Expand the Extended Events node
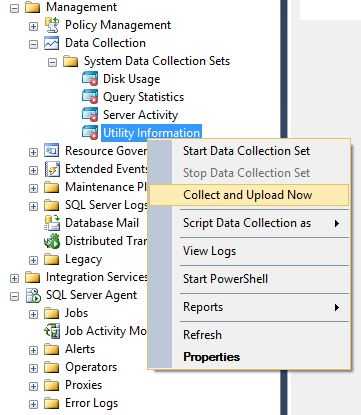361x415 pixels. tap(33, 170)
